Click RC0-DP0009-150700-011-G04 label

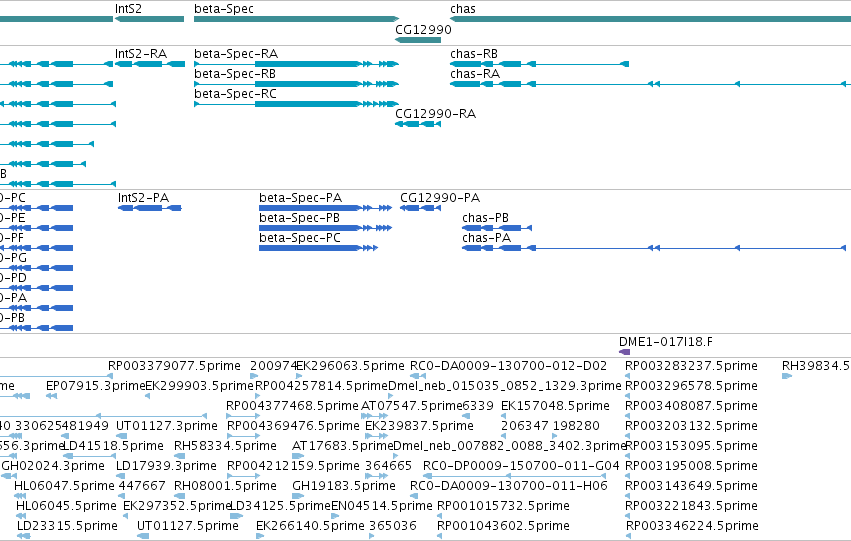[521, 467]
